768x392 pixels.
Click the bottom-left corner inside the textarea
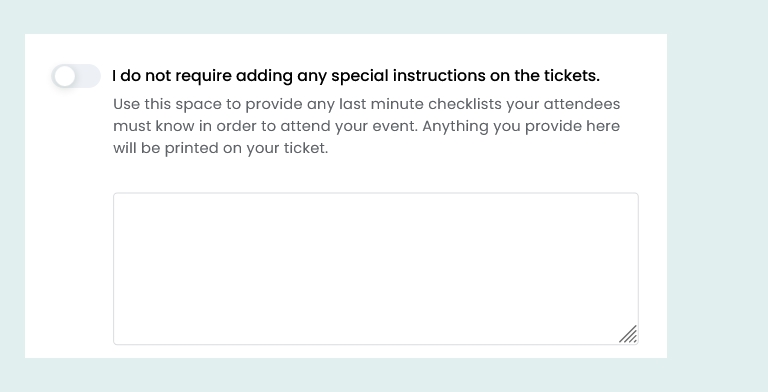point(121,337)
